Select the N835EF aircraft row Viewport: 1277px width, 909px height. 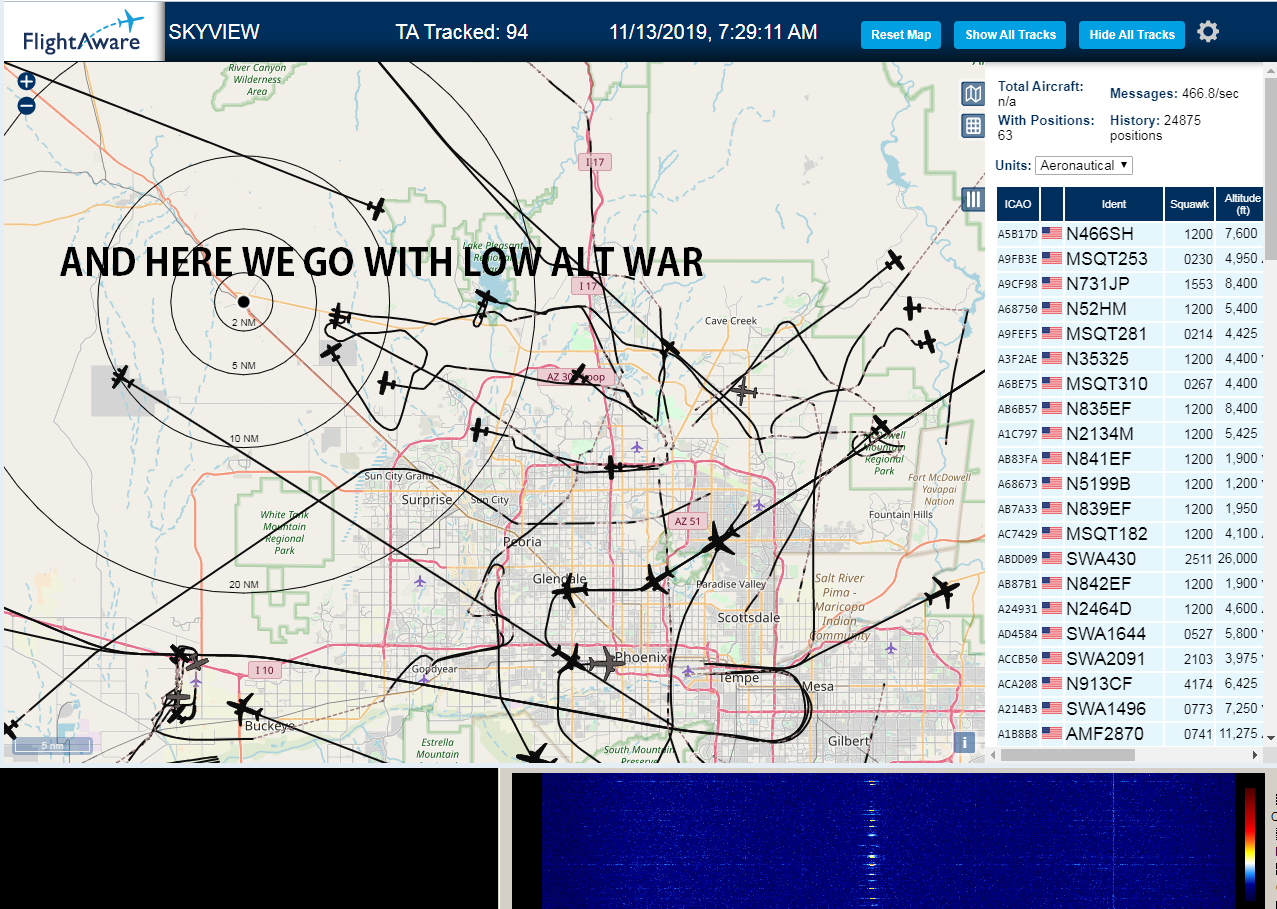tap(1131, 408)
